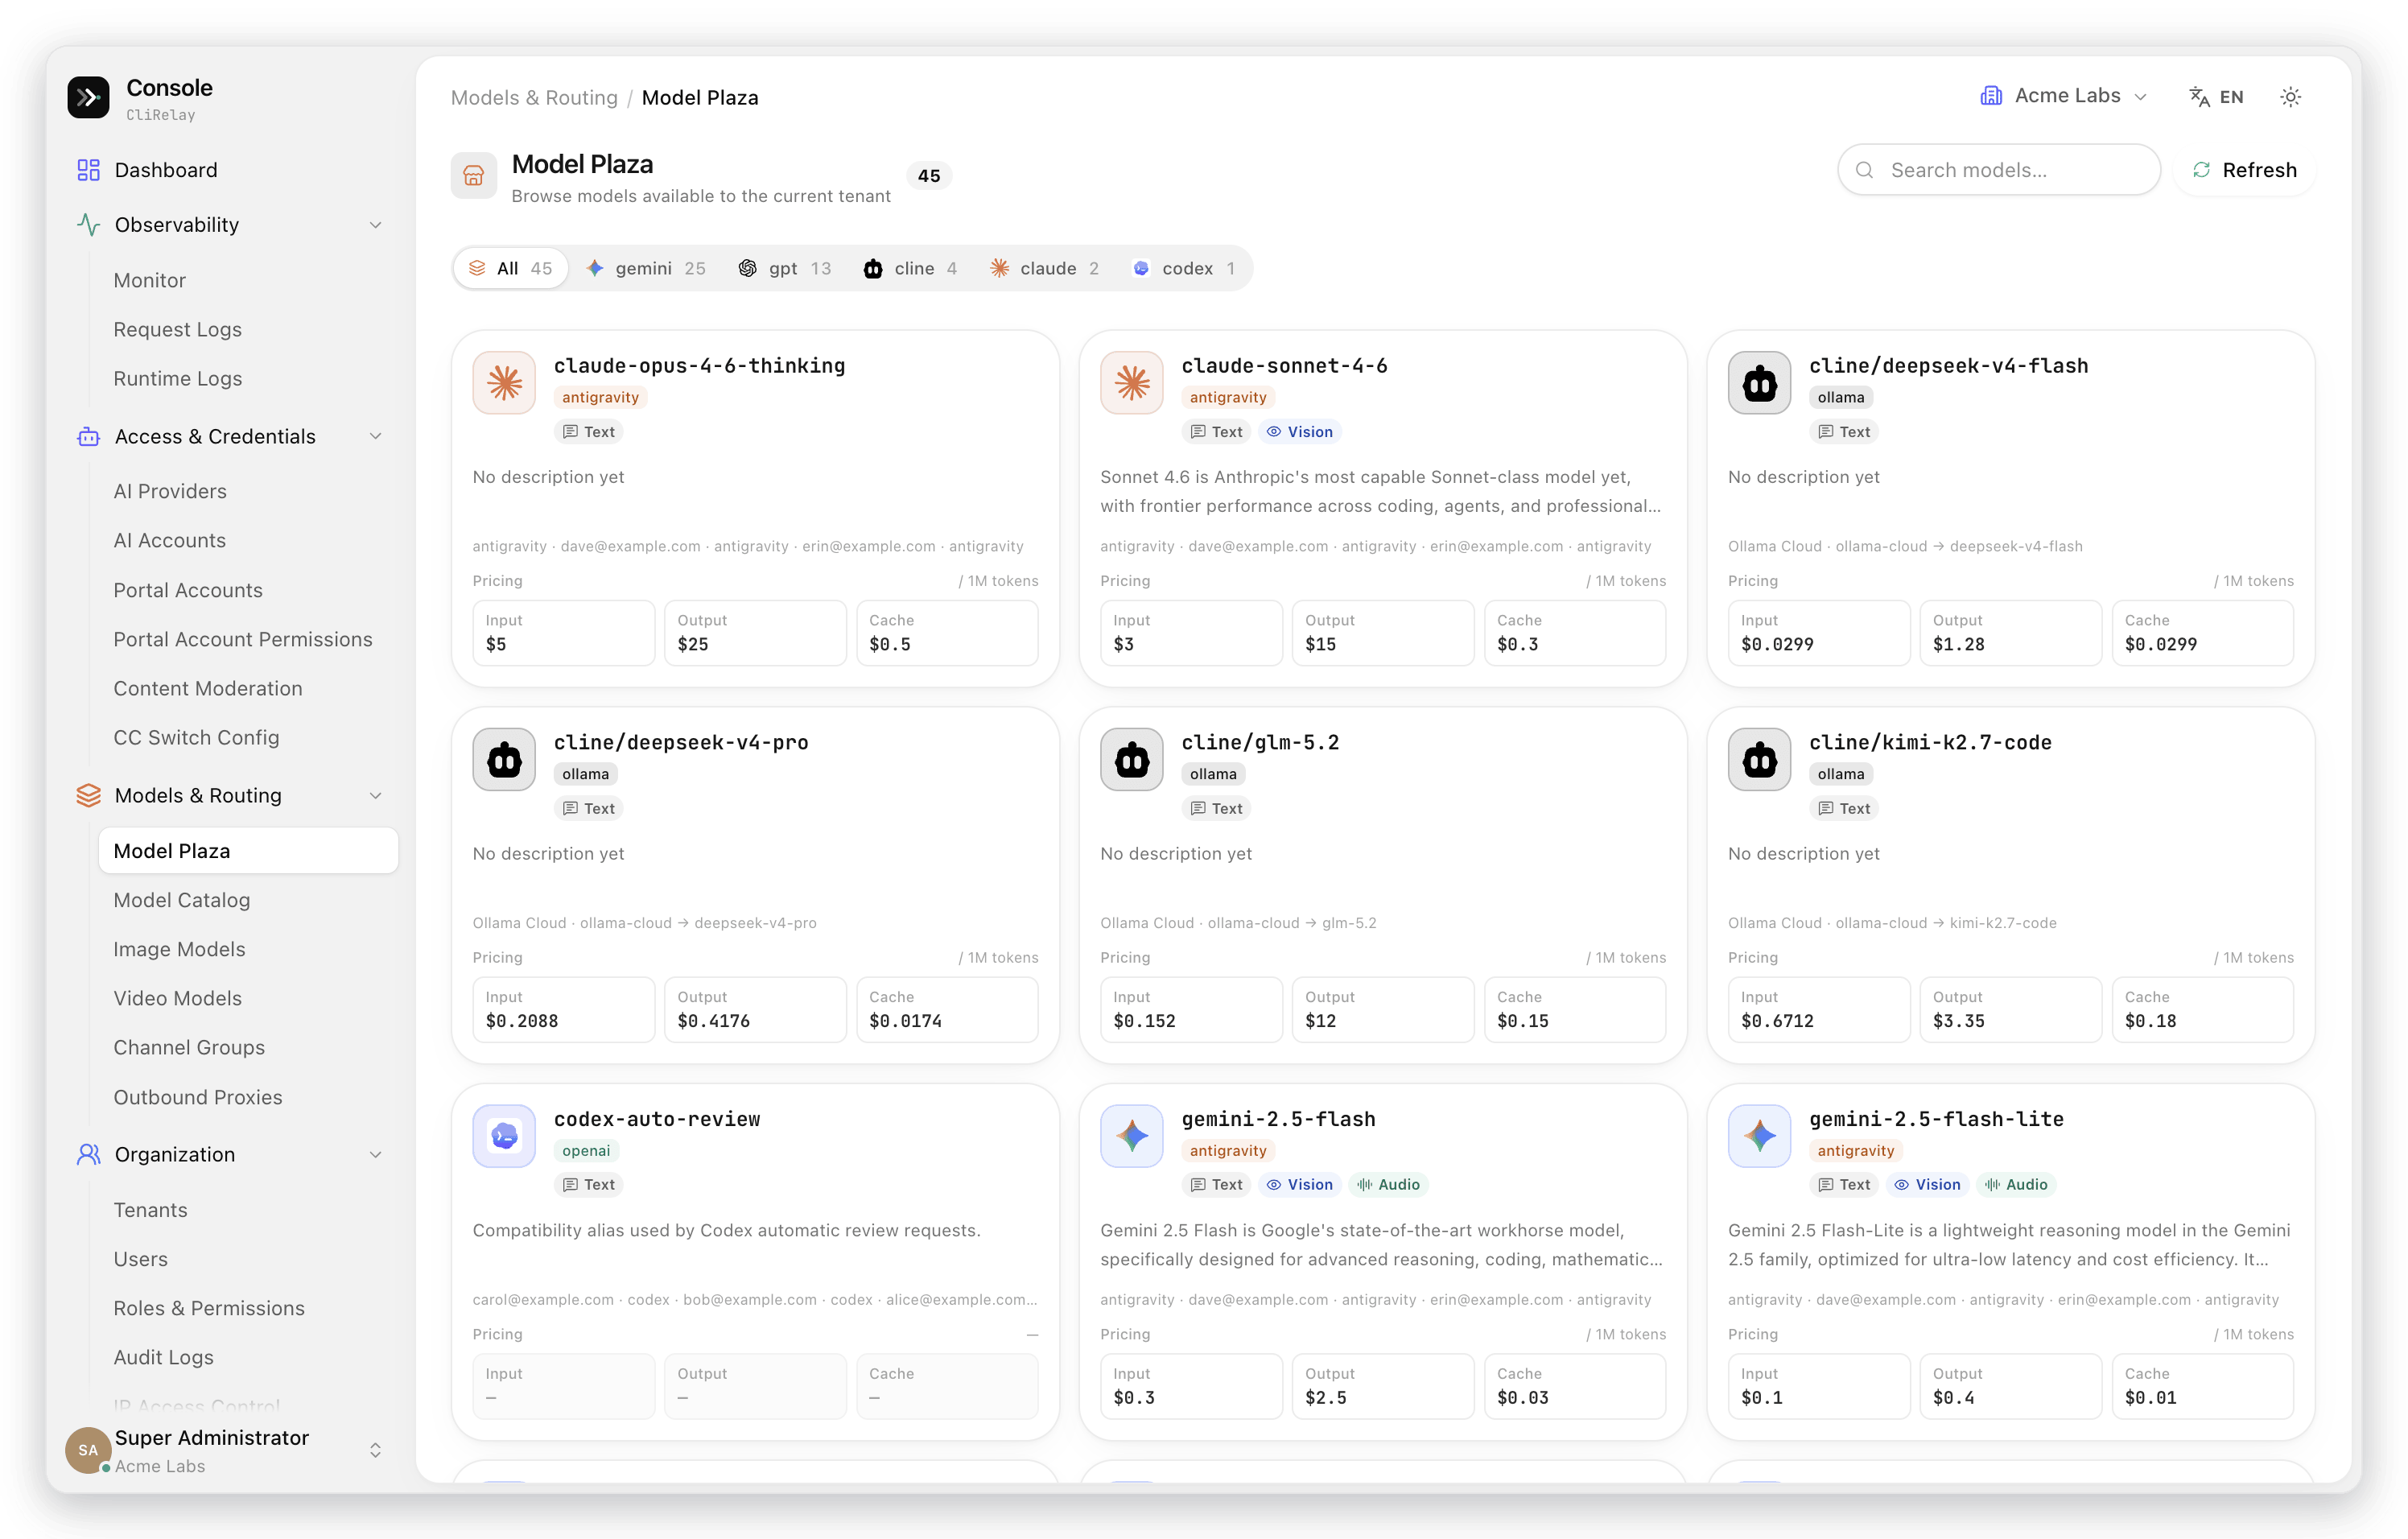
Task: Open Roles & Permissions page
Action: pyautogui.click(x=209, y=1309)
